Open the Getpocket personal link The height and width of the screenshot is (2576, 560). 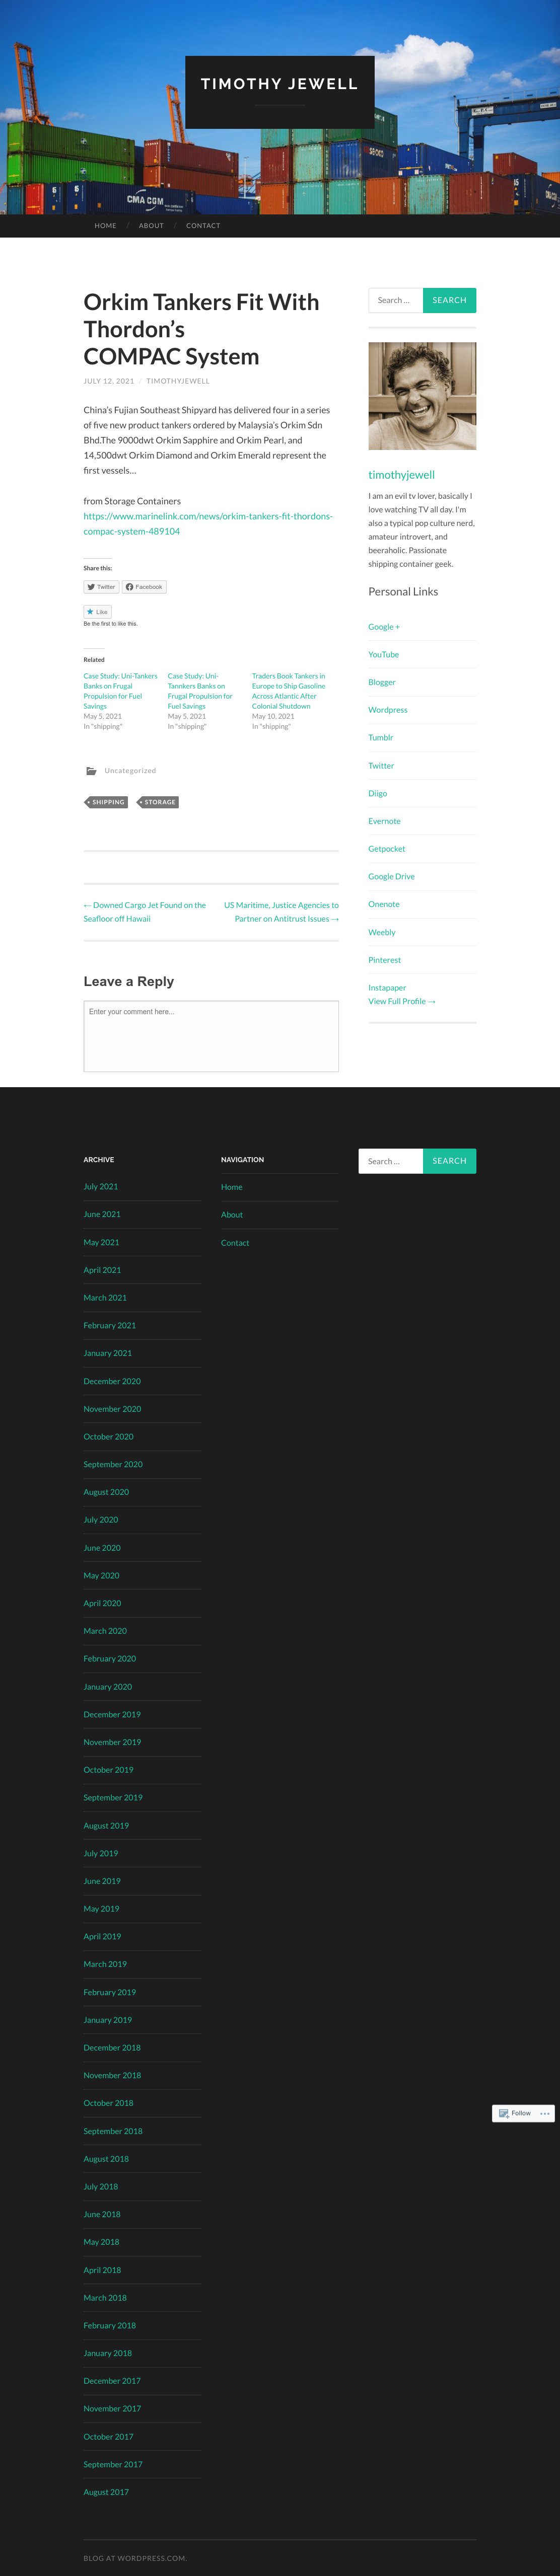coord(387,849)
